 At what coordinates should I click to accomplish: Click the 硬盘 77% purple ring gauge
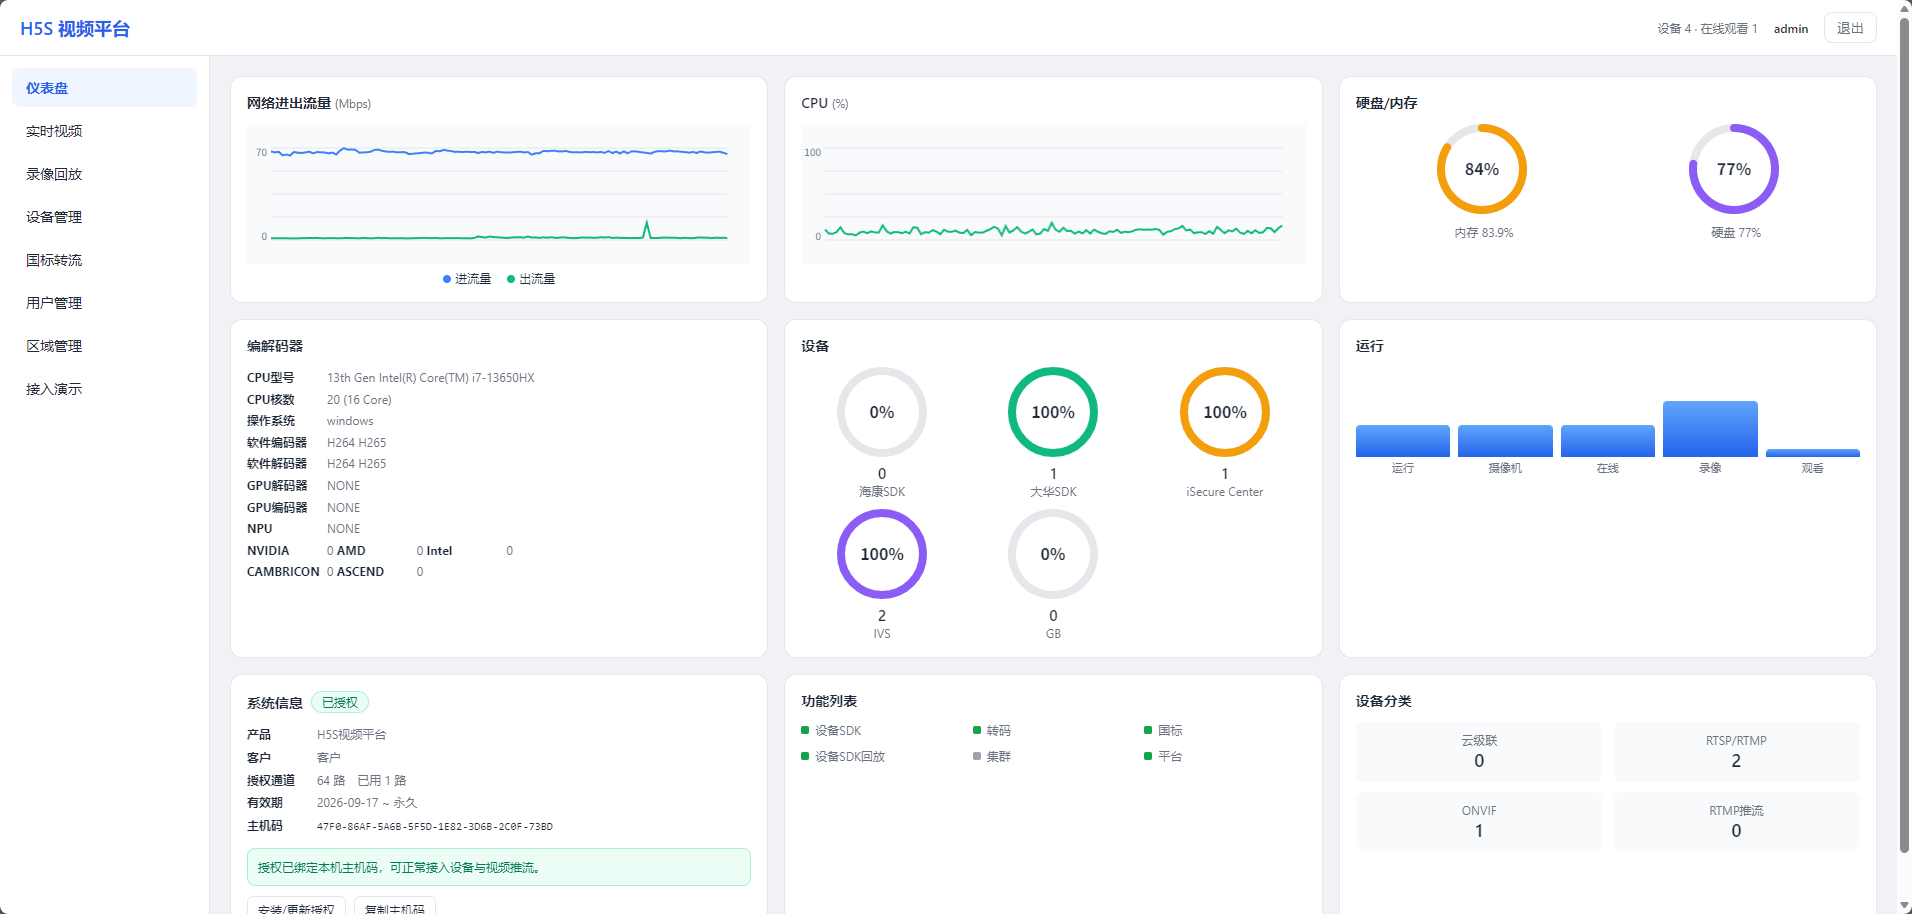(1734, 169)
